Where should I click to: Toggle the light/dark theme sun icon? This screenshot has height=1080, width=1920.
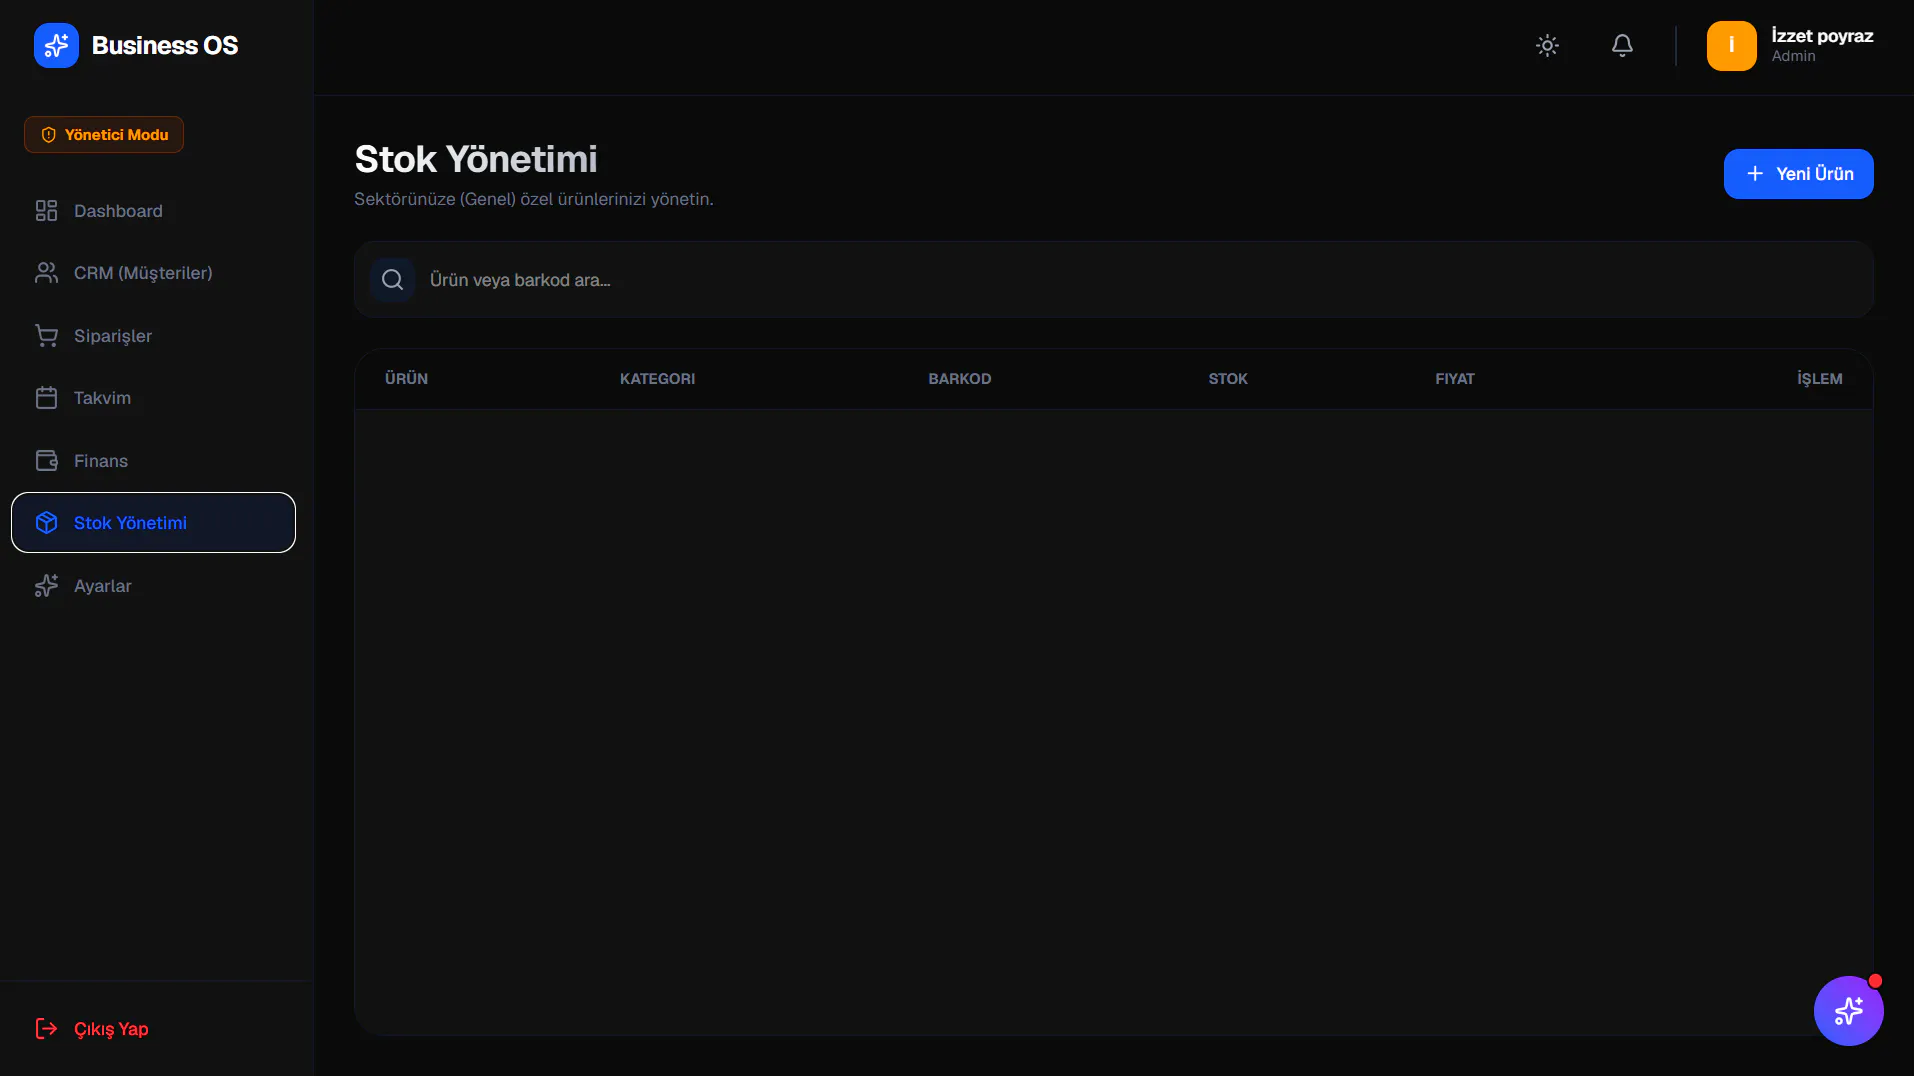(x=1547, y=46)
